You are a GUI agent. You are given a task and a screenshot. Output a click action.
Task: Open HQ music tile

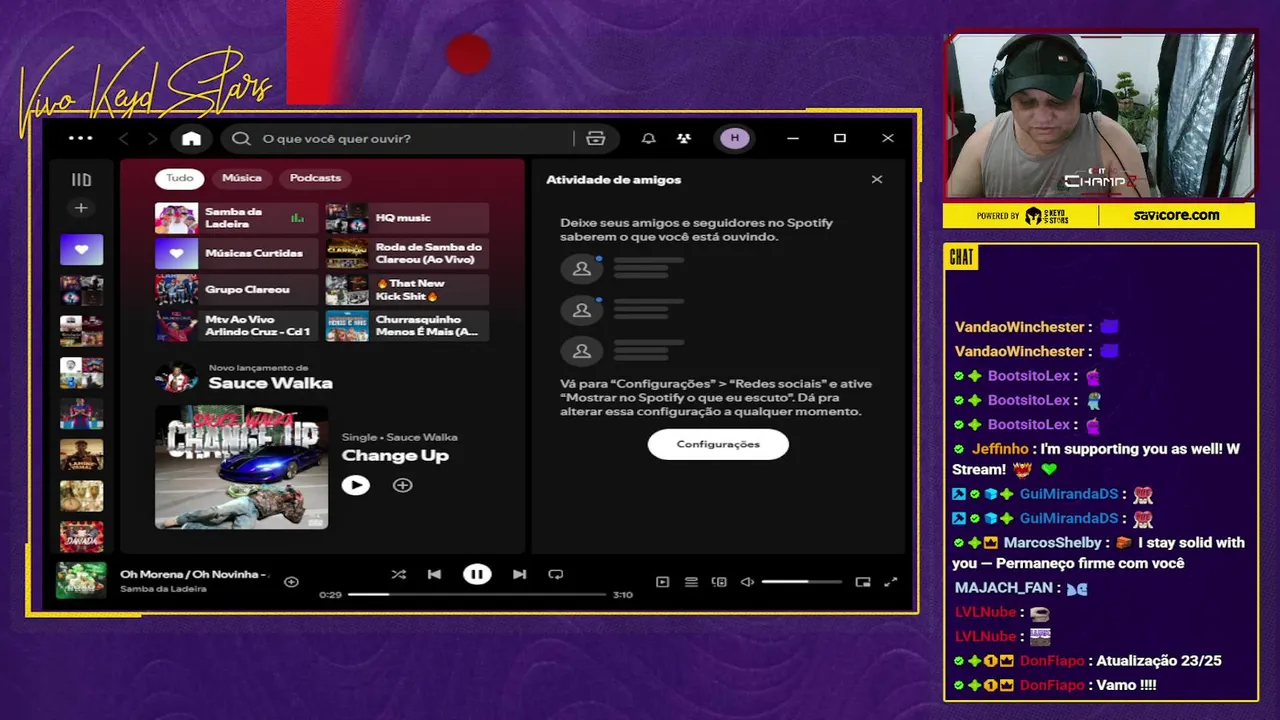[x=407, y=218]
